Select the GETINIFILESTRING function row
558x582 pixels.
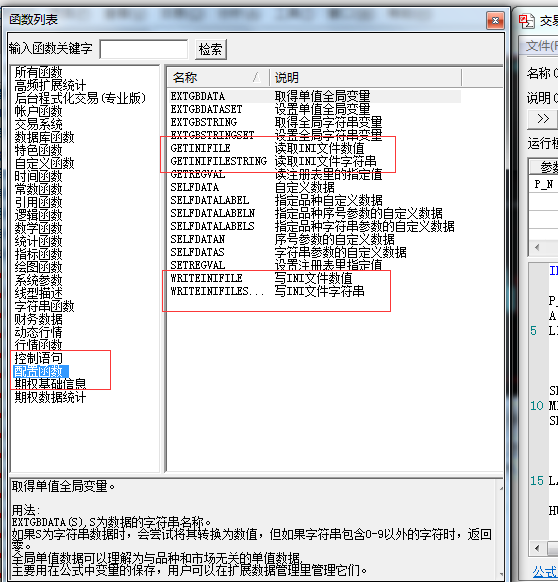315,161
